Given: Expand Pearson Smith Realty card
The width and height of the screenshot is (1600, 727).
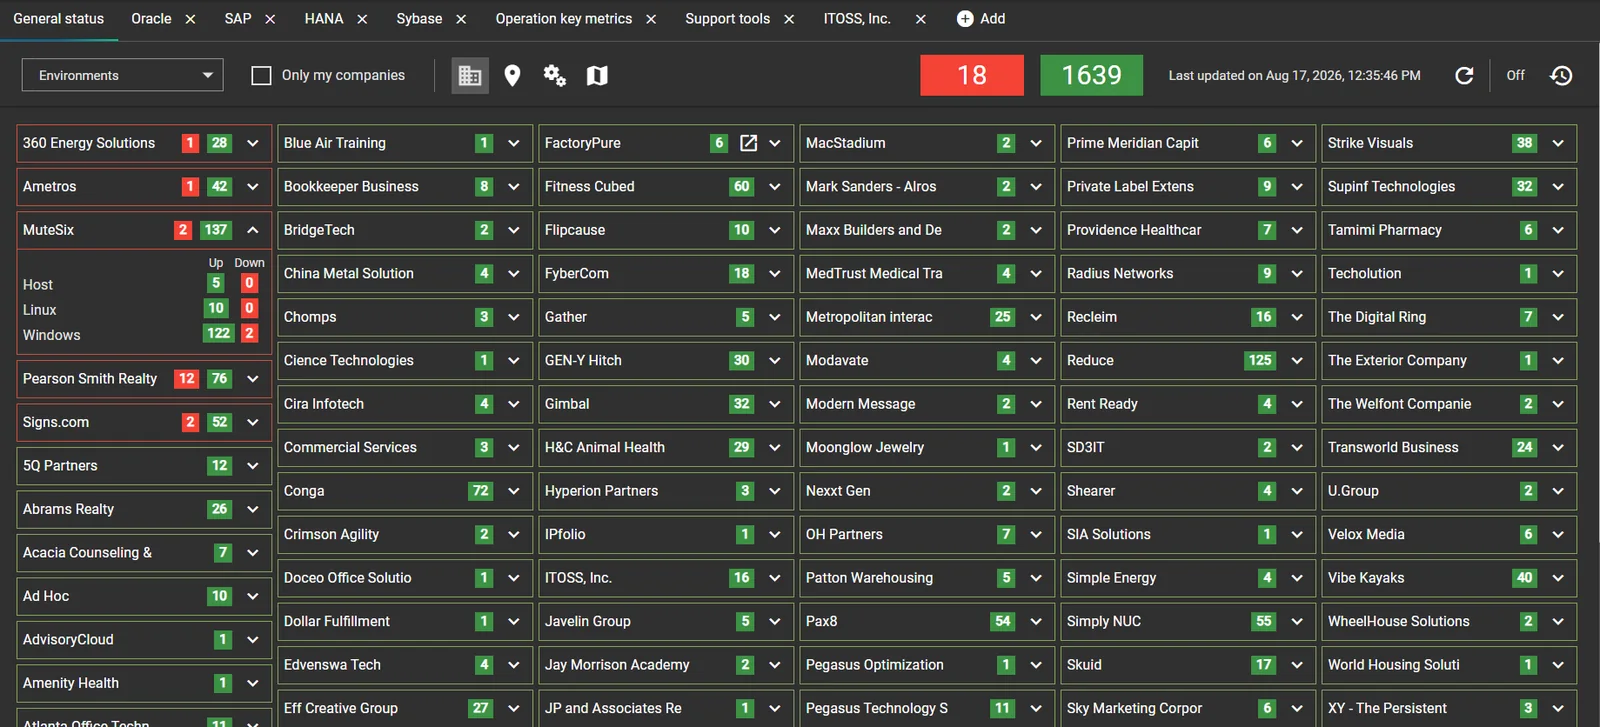Looking at the screenshot, I should (x=253, y=379).
